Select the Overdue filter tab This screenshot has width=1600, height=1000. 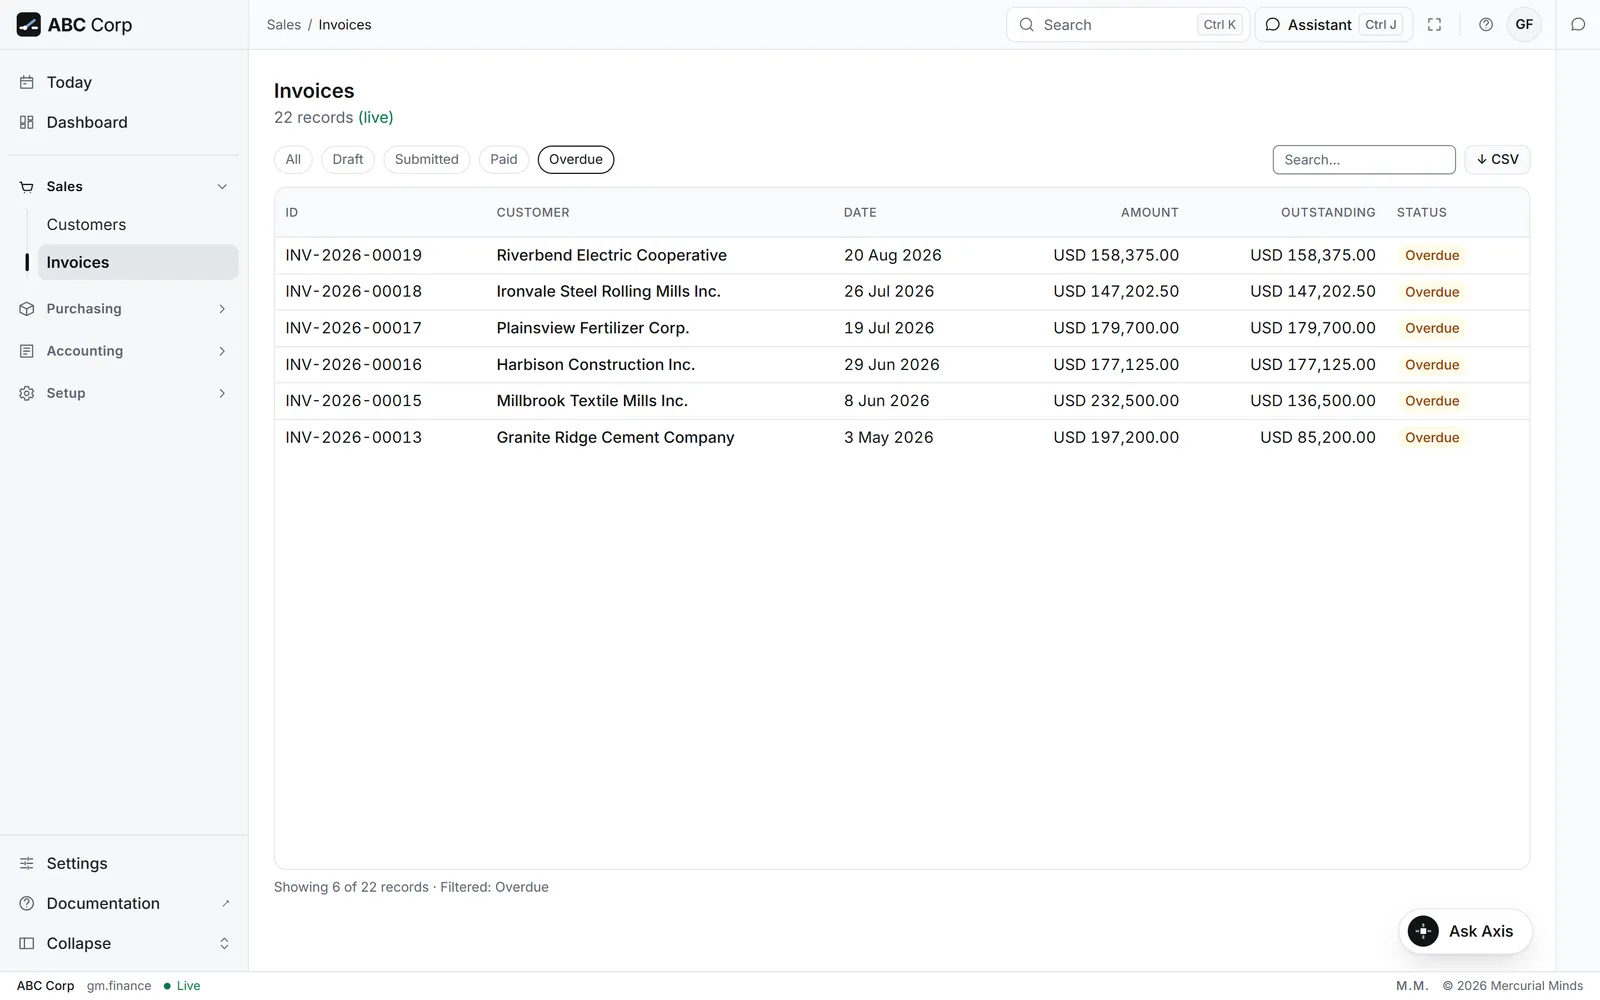[576, 160]
